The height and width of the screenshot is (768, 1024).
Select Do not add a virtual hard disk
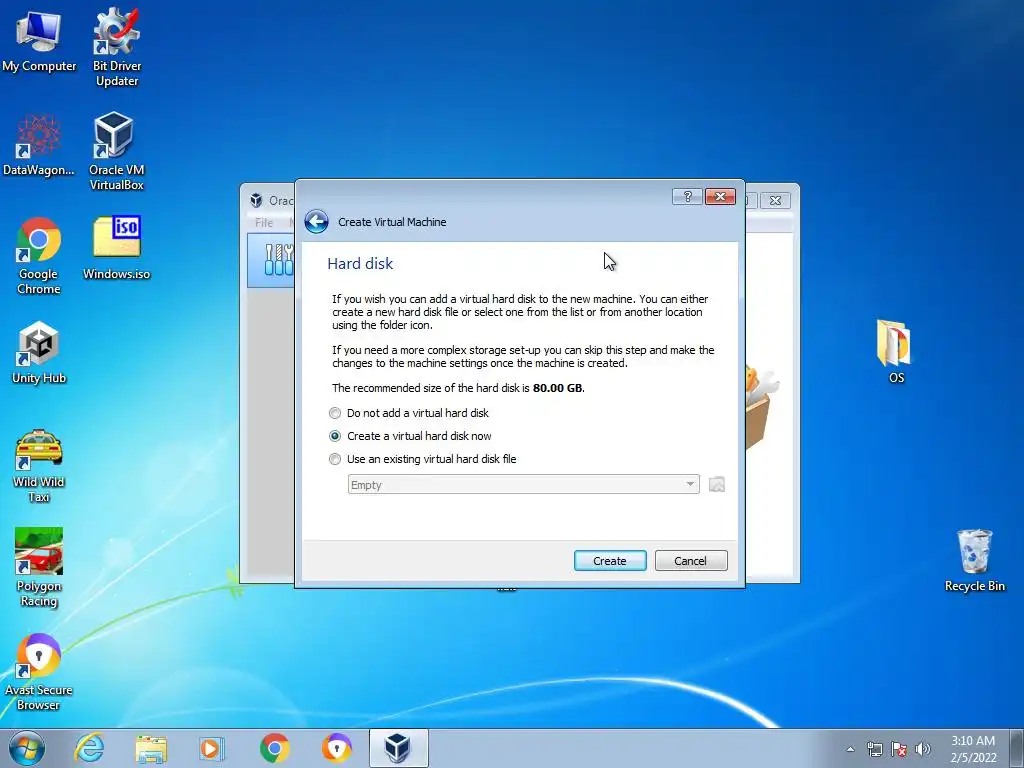click(409, 413)
